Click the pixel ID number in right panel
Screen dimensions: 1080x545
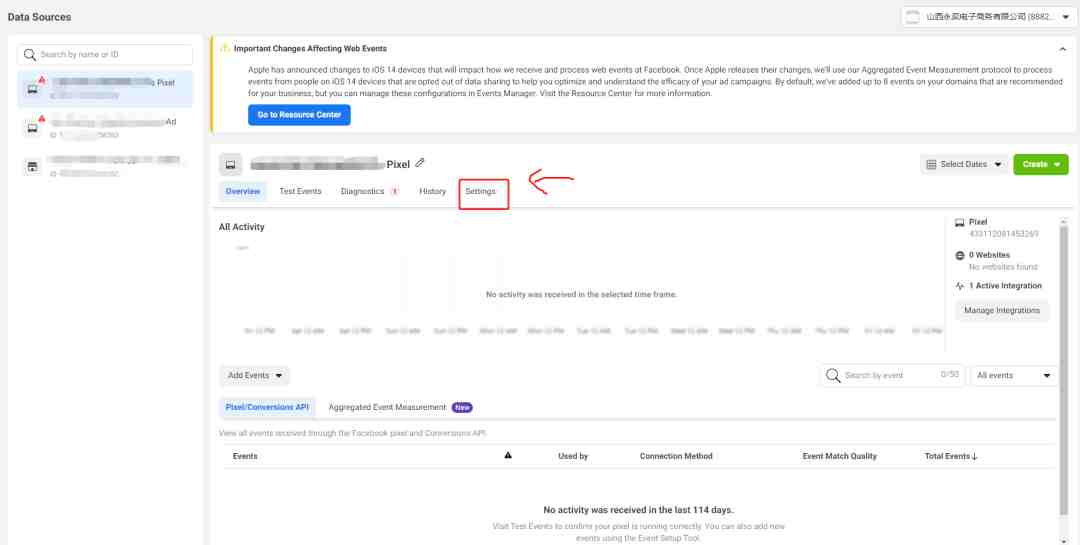point(1004,234)
